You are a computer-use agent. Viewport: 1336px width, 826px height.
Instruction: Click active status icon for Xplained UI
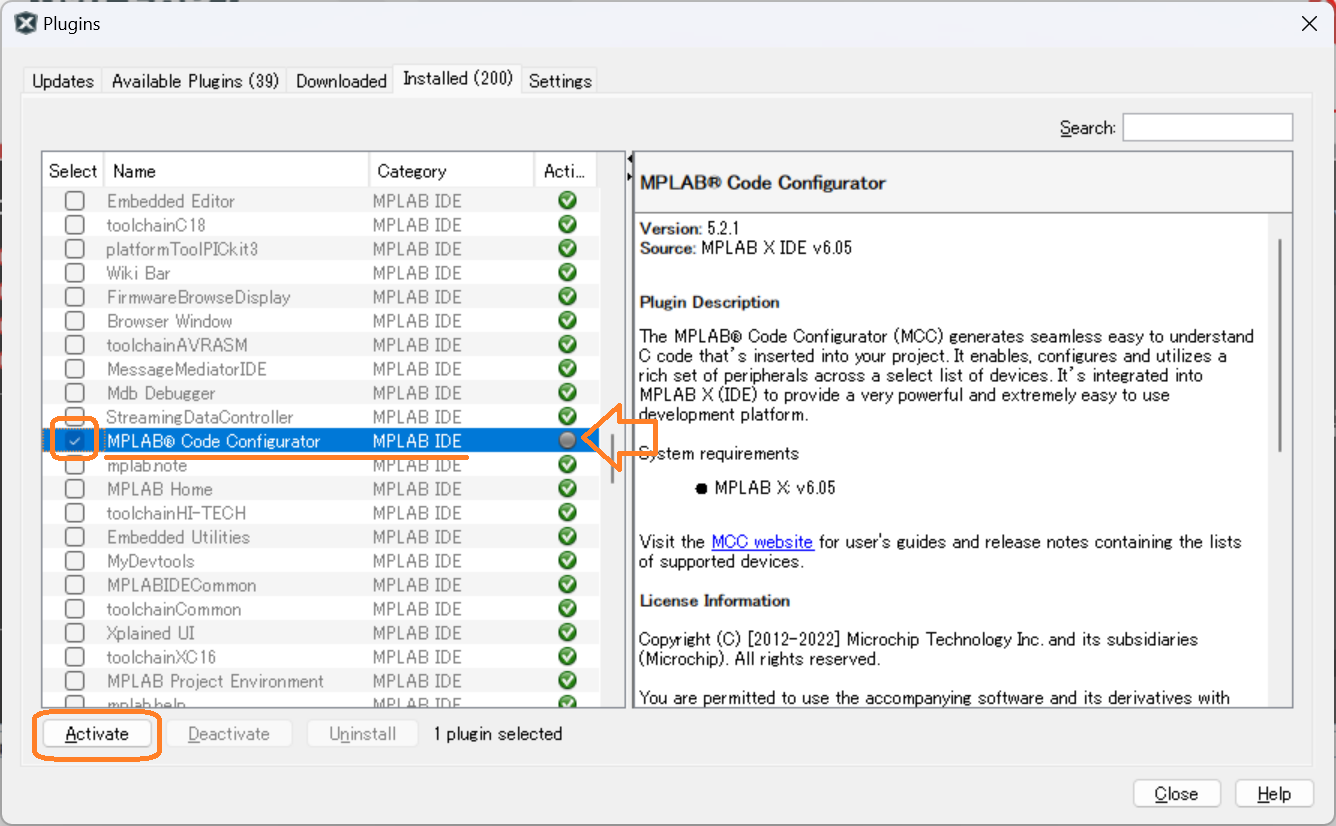click(x=567, y=633)
